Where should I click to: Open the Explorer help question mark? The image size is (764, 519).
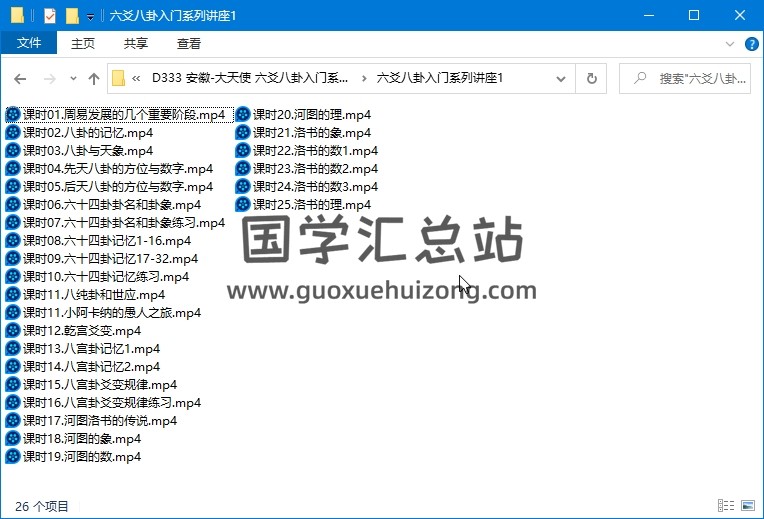coord(751,44)
